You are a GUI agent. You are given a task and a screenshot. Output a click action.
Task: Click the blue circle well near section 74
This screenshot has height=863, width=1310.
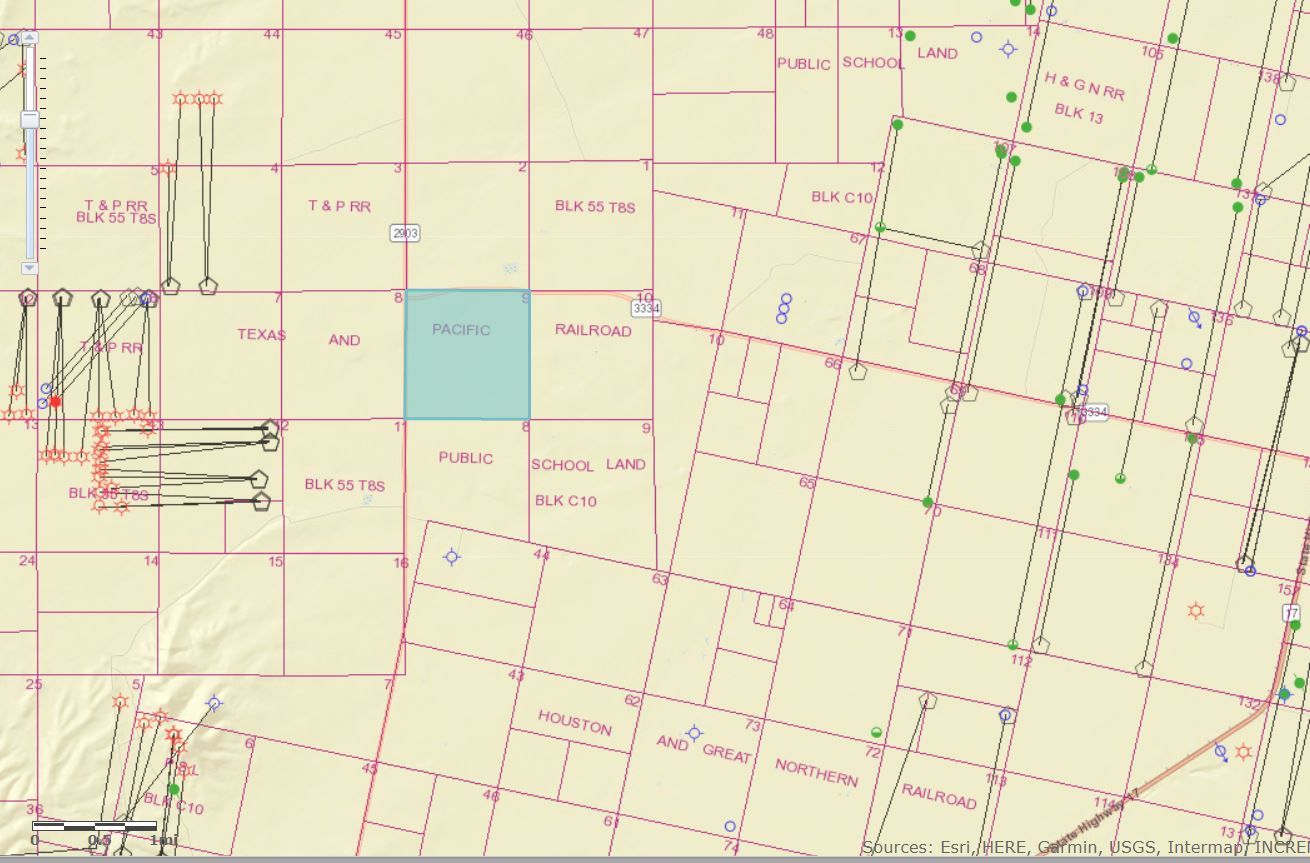click(730, 826)
